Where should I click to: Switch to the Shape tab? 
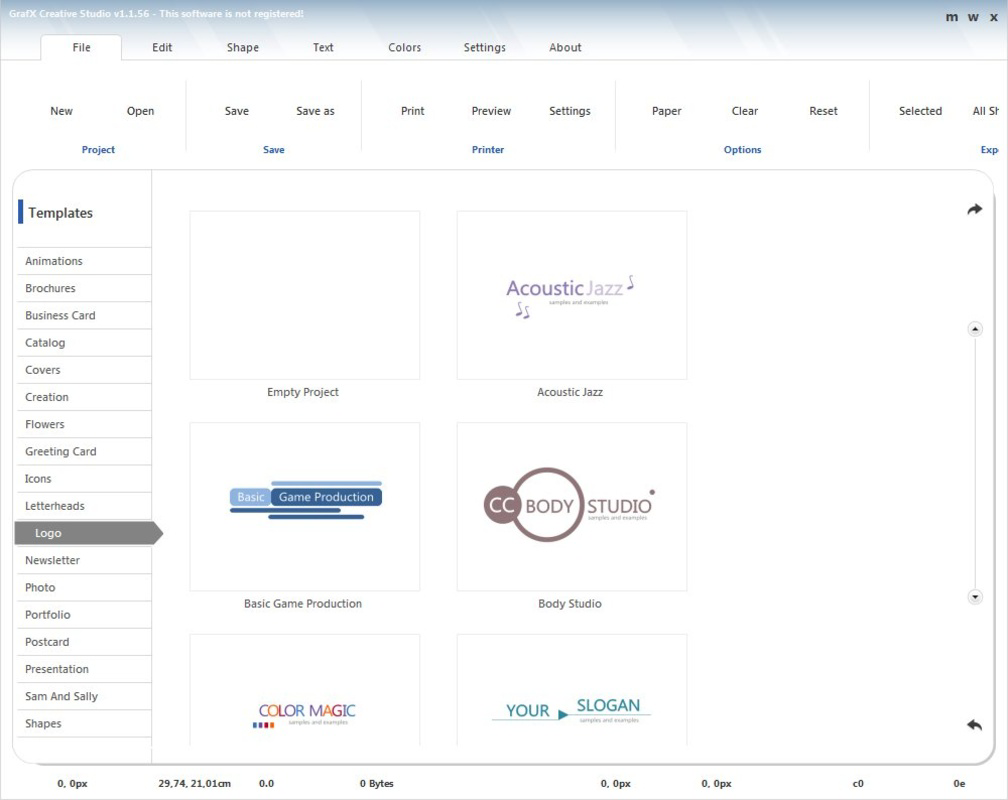pyautogui.click(x=242, y=48)
